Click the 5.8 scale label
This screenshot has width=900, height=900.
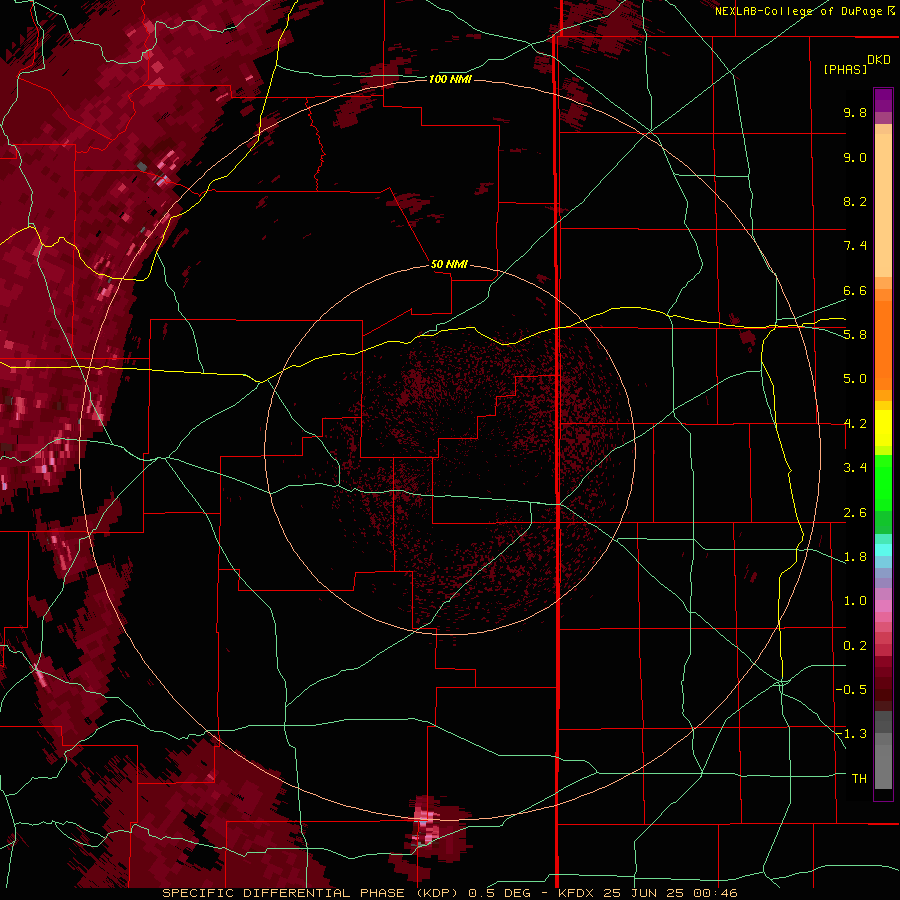click(x=855, y=335)
